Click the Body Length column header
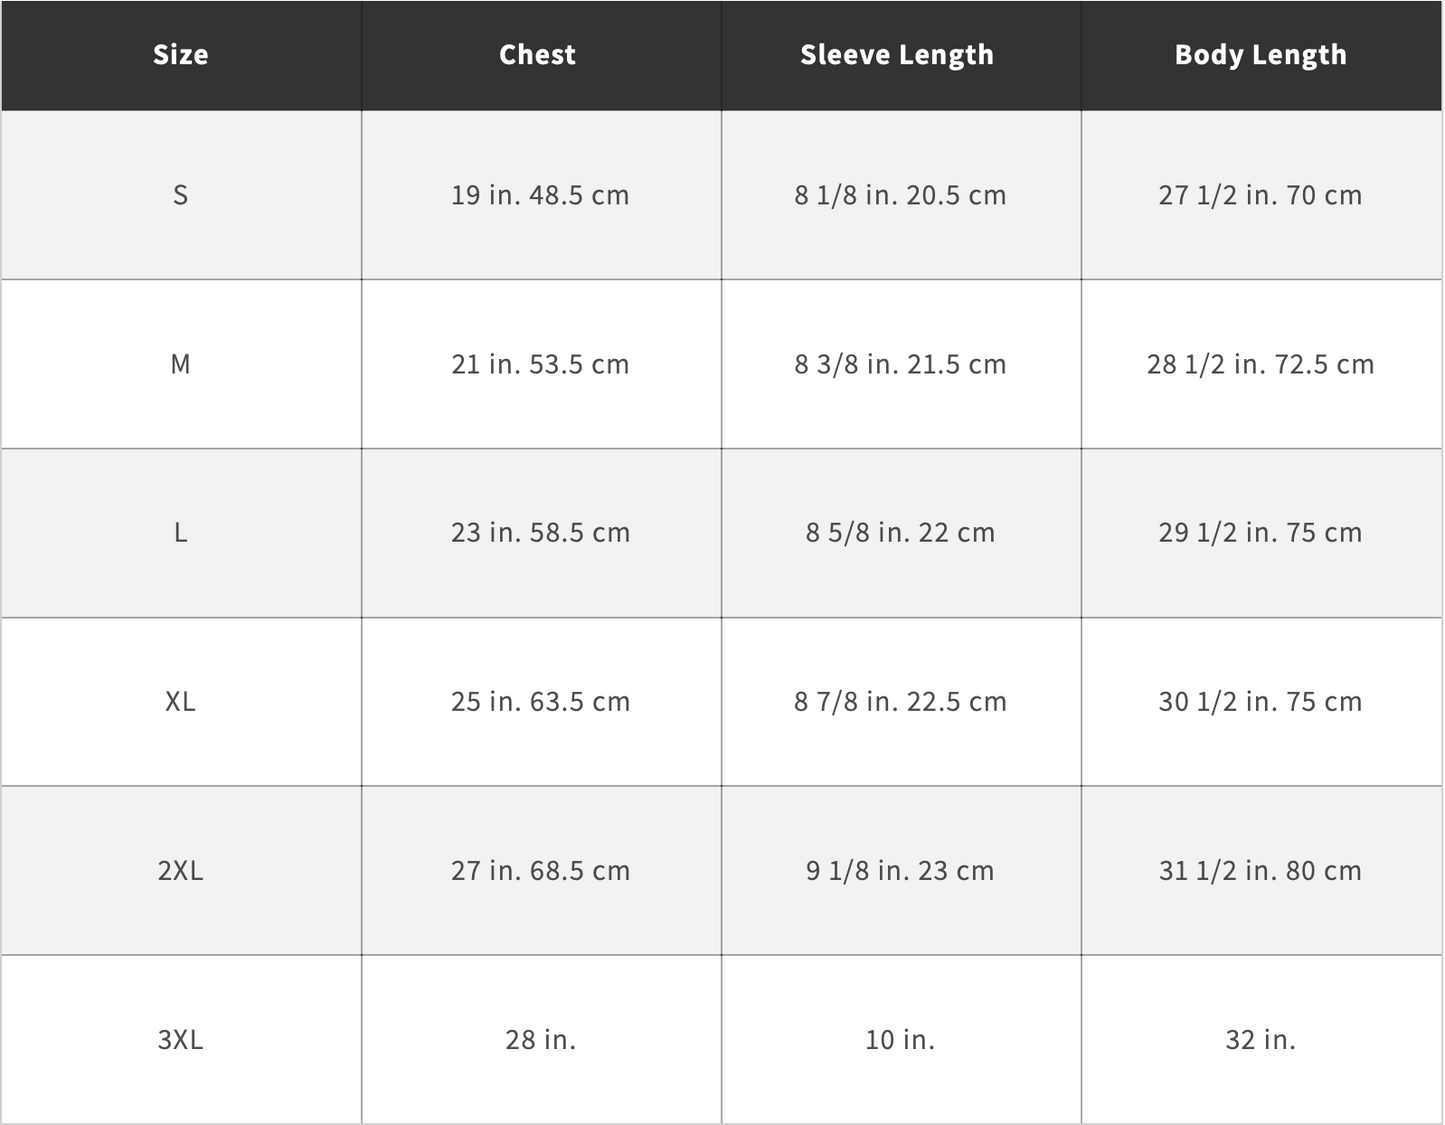The image size is (1445, 1125). pos(1260,55)
